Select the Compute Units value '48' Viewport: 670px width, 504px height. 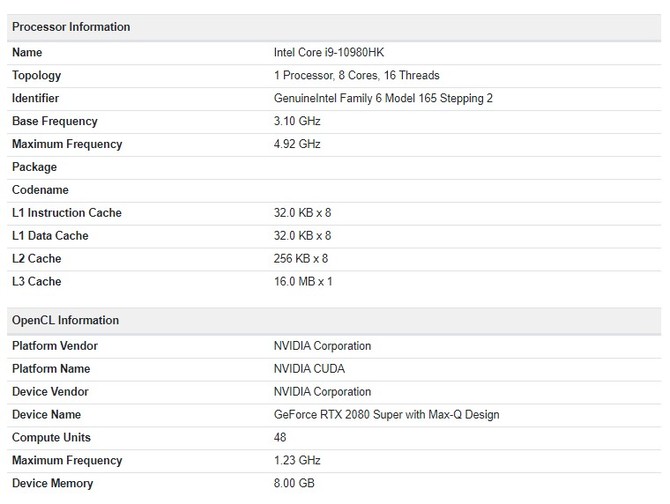click(280, 437)
